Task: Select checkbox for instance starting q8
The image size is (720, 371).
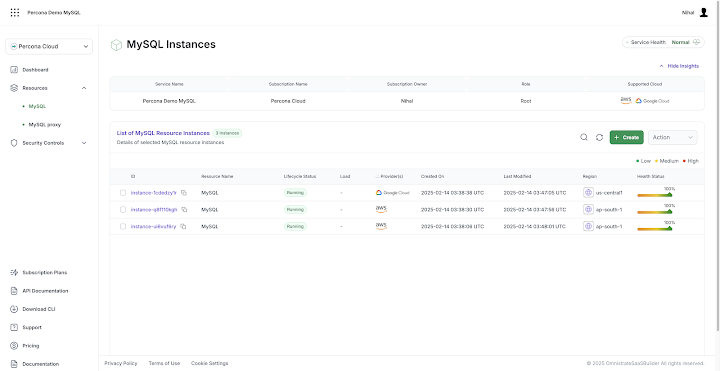Action: click(123, 209)
